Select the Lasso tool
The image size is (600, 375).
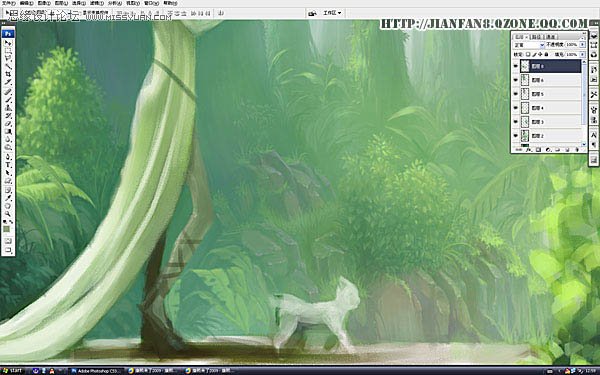[x=8, y=58]
